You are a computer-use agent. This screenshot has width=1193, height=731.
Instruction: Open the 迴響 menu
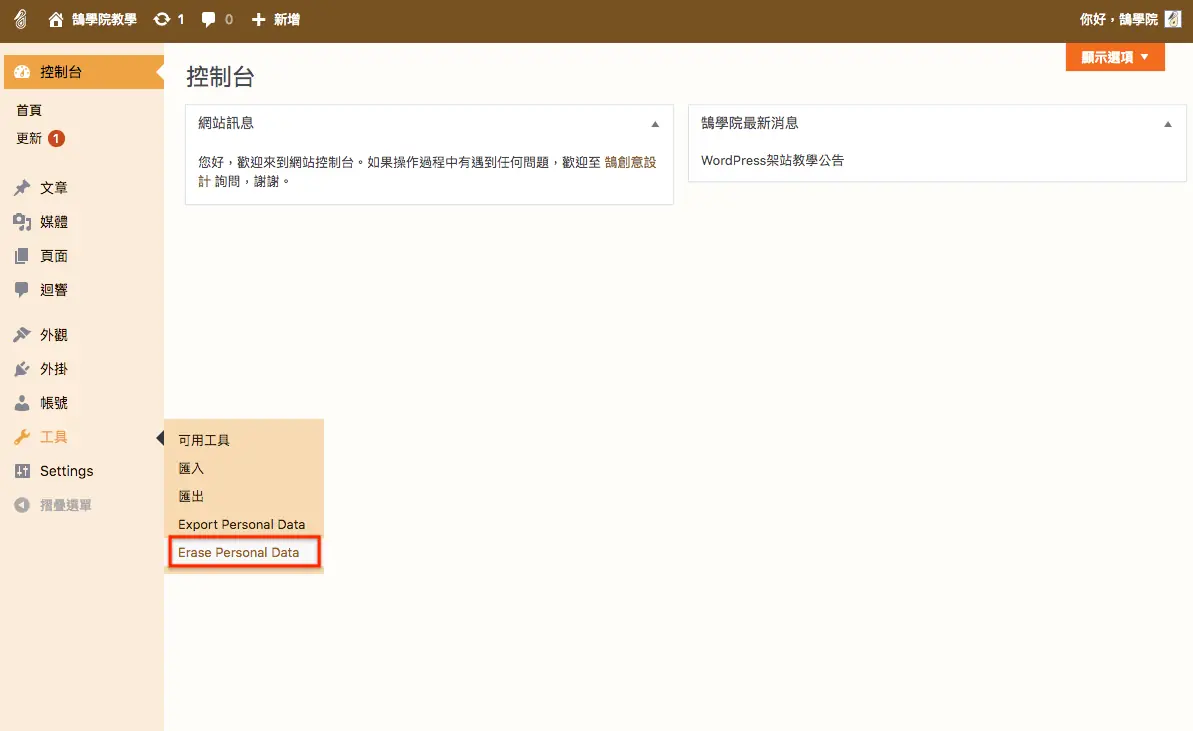54,290
